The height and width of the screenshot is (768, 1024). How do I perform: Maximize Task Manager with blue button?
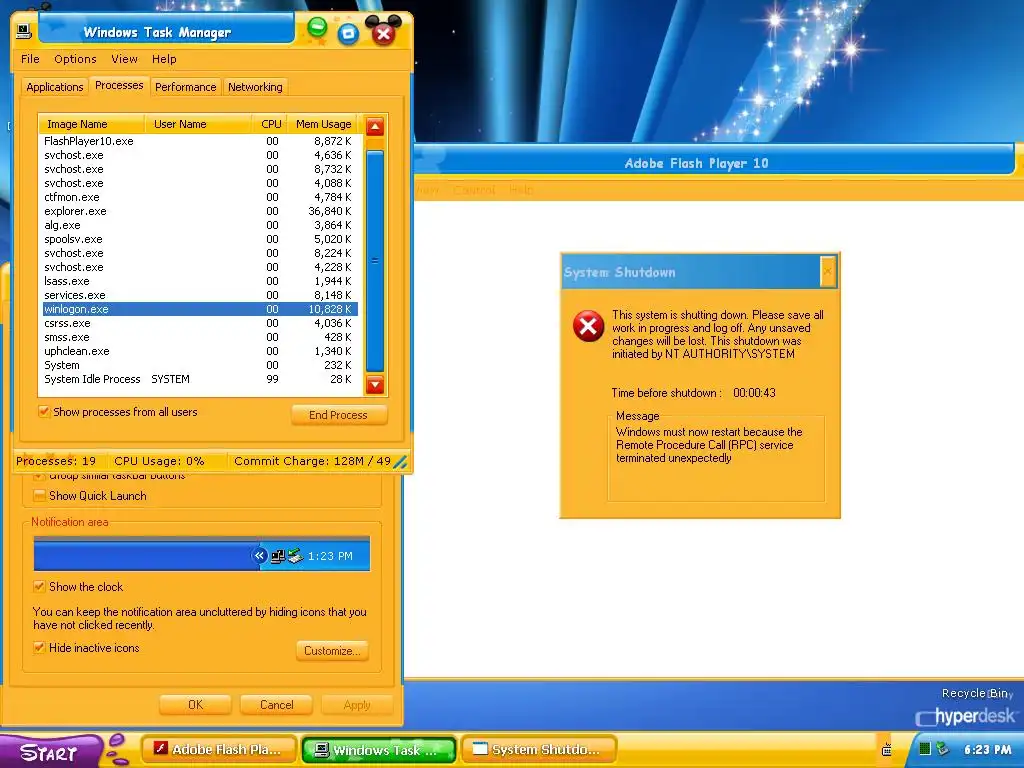tap(349, 33)
